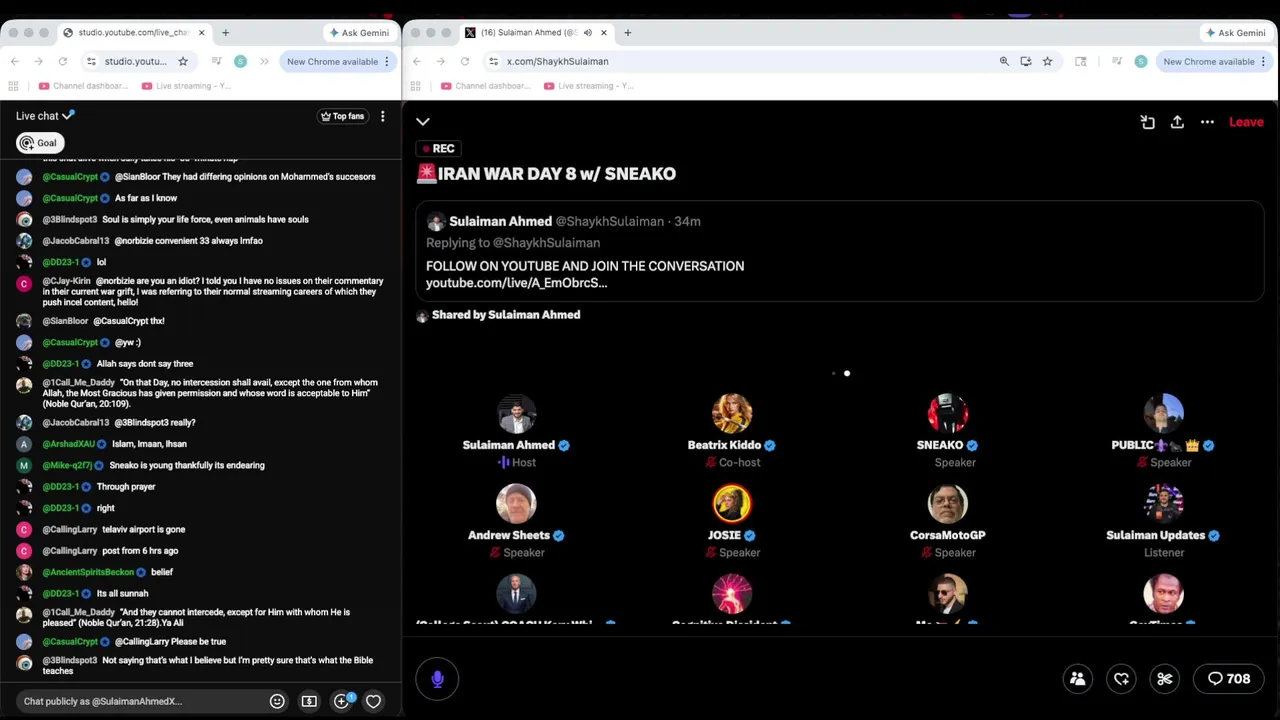Open Beatrix Kiddo co-host avatar
Screen dimensions: 1280x720
732,414
